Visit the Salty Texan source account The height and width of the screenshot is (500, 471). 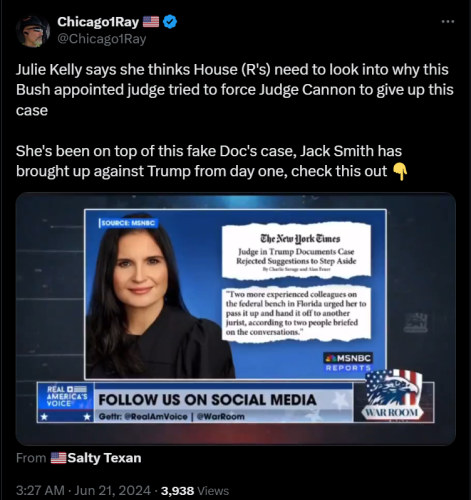104,458
